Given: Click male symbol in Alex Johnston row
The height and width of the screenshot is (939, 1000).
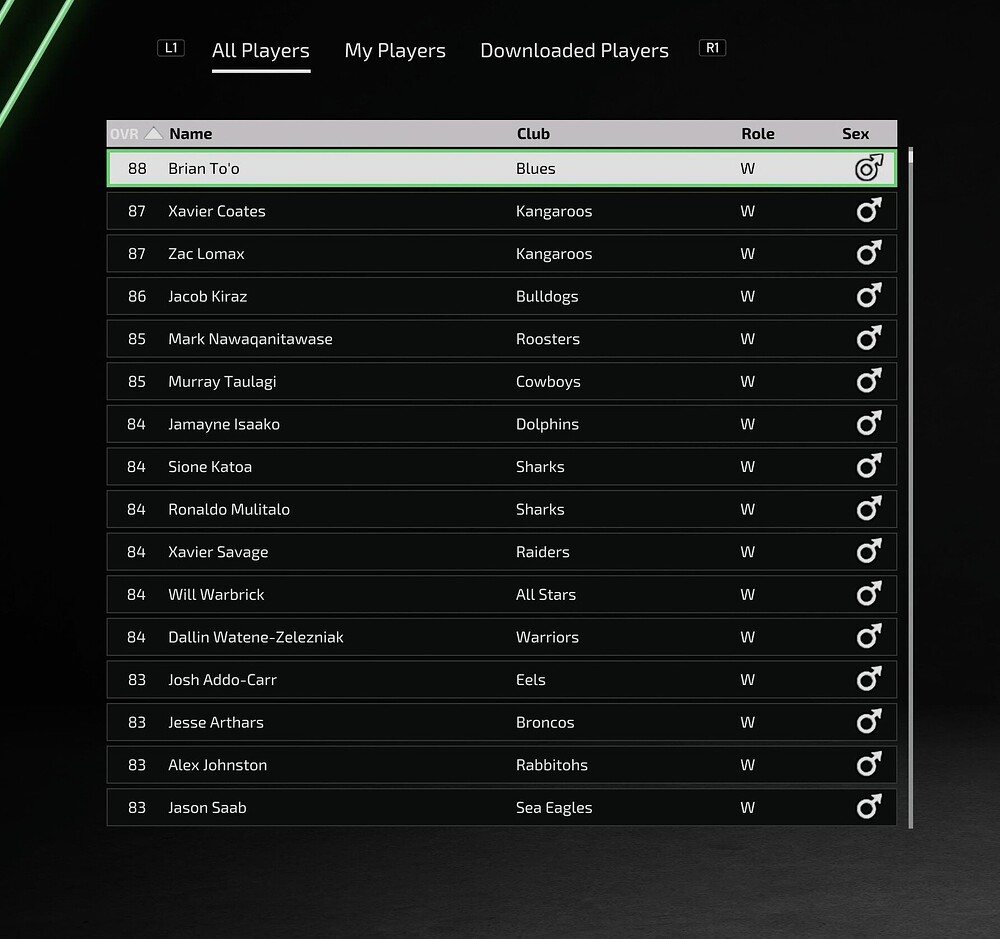Looking at the screenshot, I should (869, 764).
